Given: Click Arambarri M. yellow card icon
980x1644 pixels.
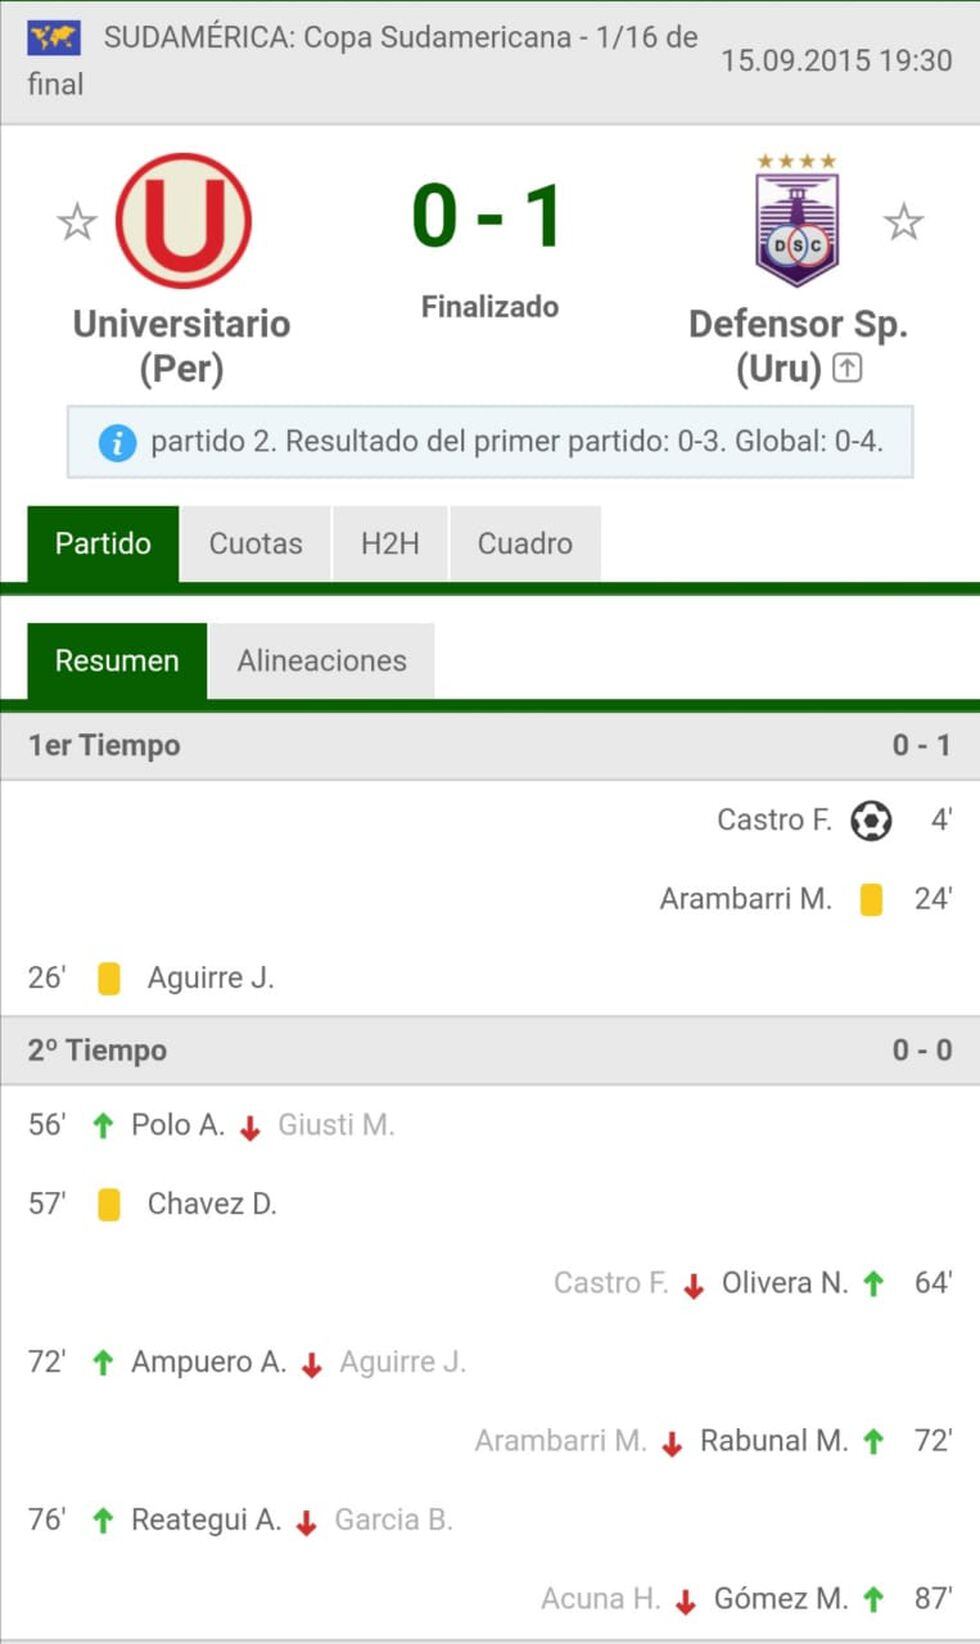Looking at the screenshot, I should (x=871, y=899).
